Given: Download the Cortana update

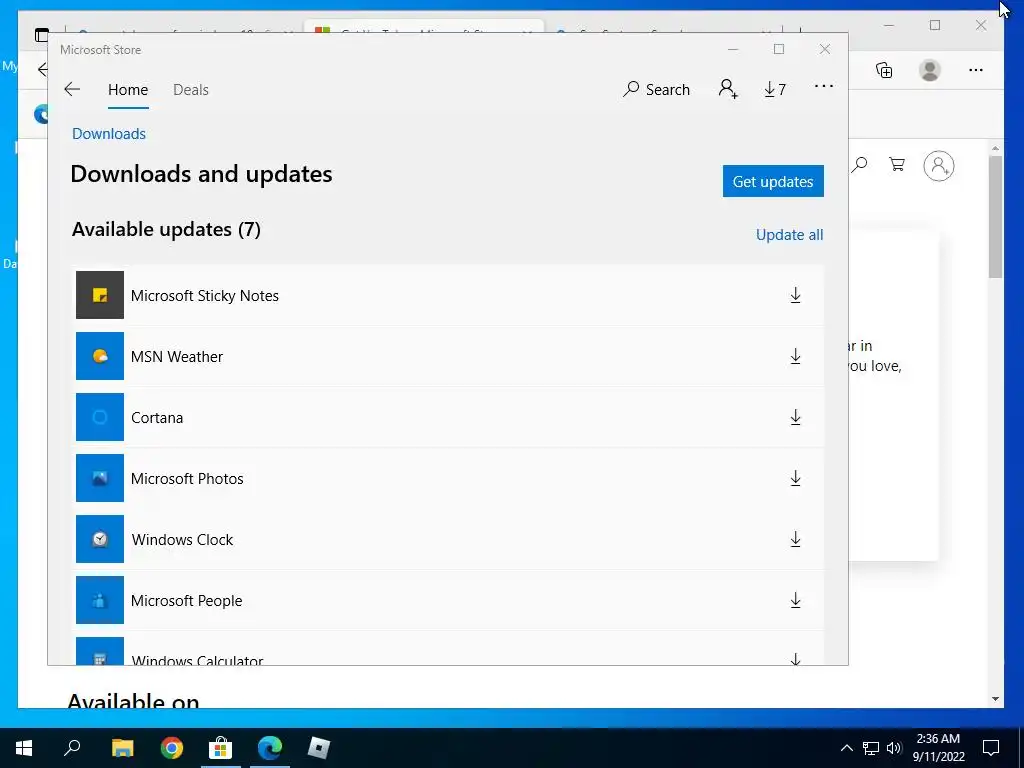Looking at the screenshot, I should click(x=795, y=417).
